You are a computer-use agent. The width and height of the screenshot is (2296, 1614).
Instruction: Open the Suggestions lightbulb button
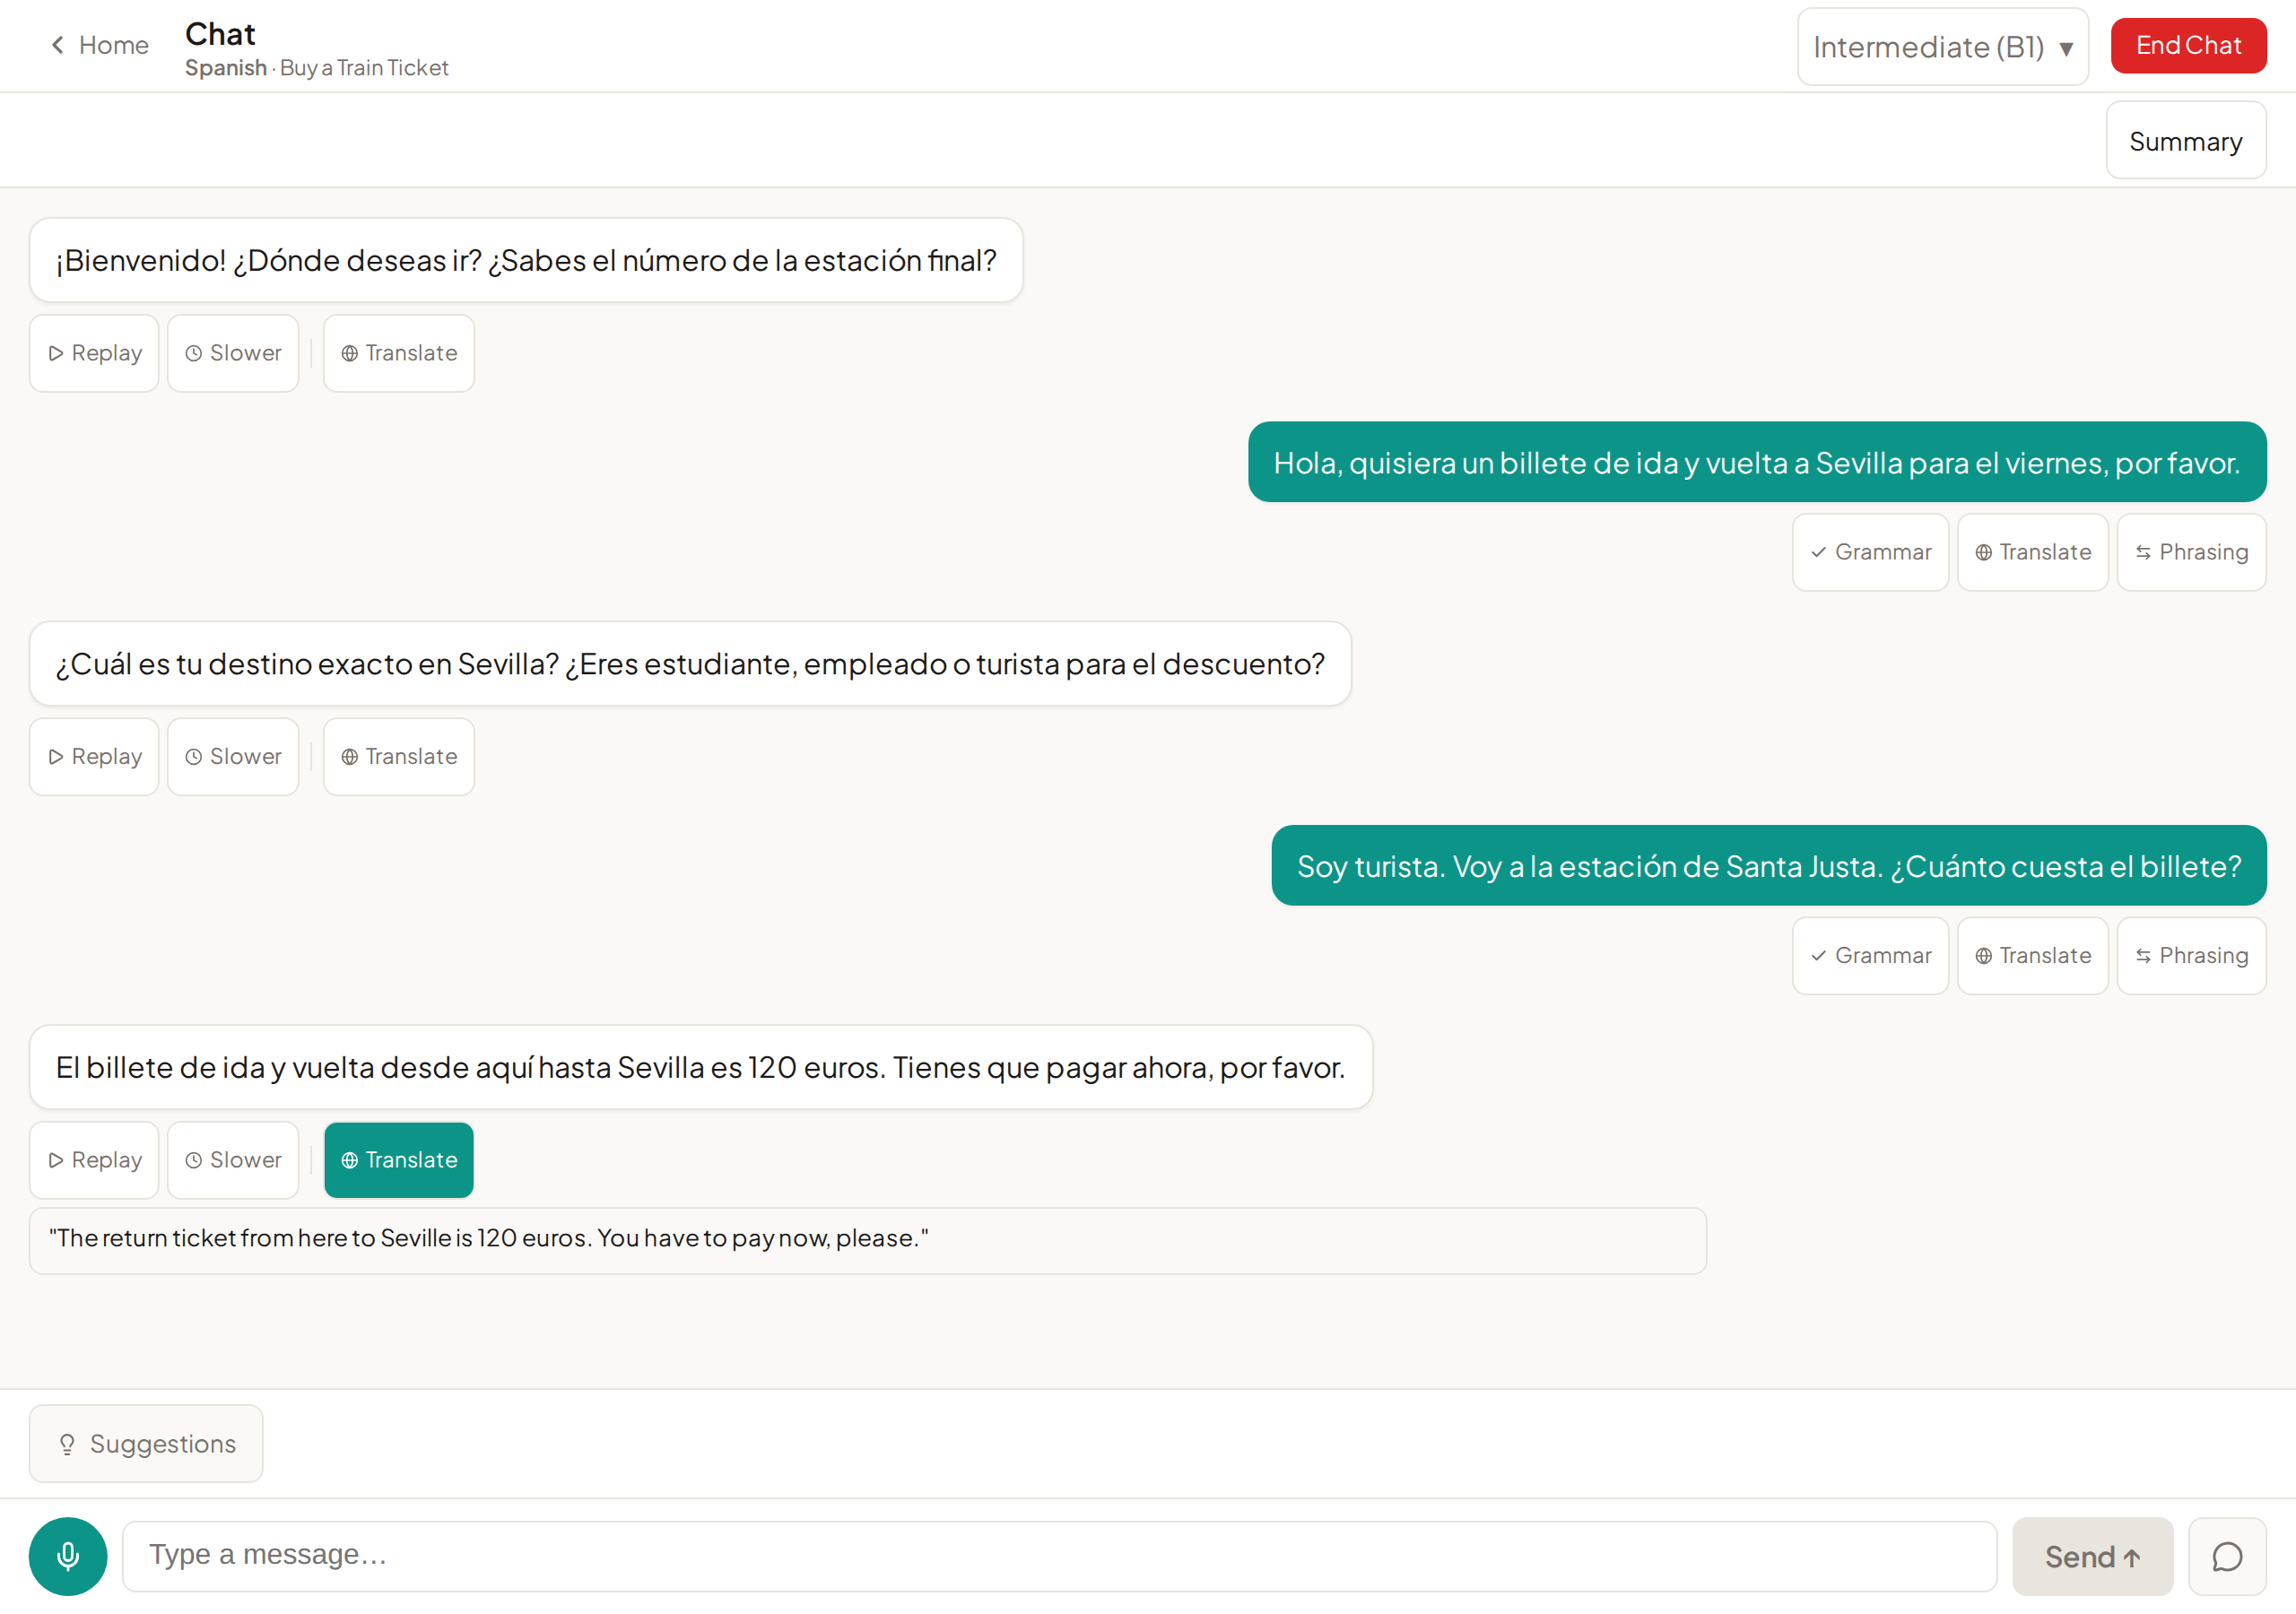(146, 1444)
